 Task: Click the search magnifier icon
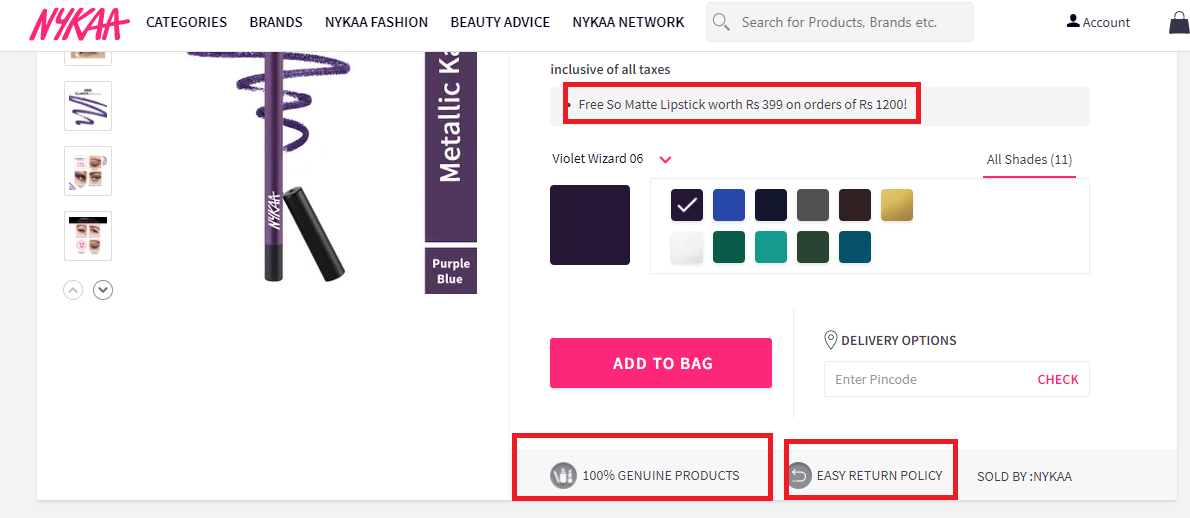tap(721, 22)
